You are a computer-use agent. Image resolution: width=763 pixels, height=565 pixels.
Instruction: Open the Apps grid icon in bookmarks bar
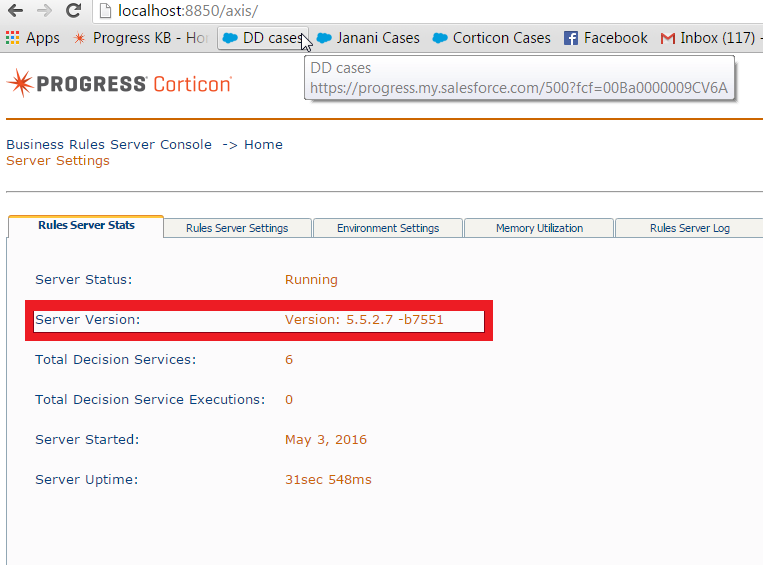(x=12, y=38)
